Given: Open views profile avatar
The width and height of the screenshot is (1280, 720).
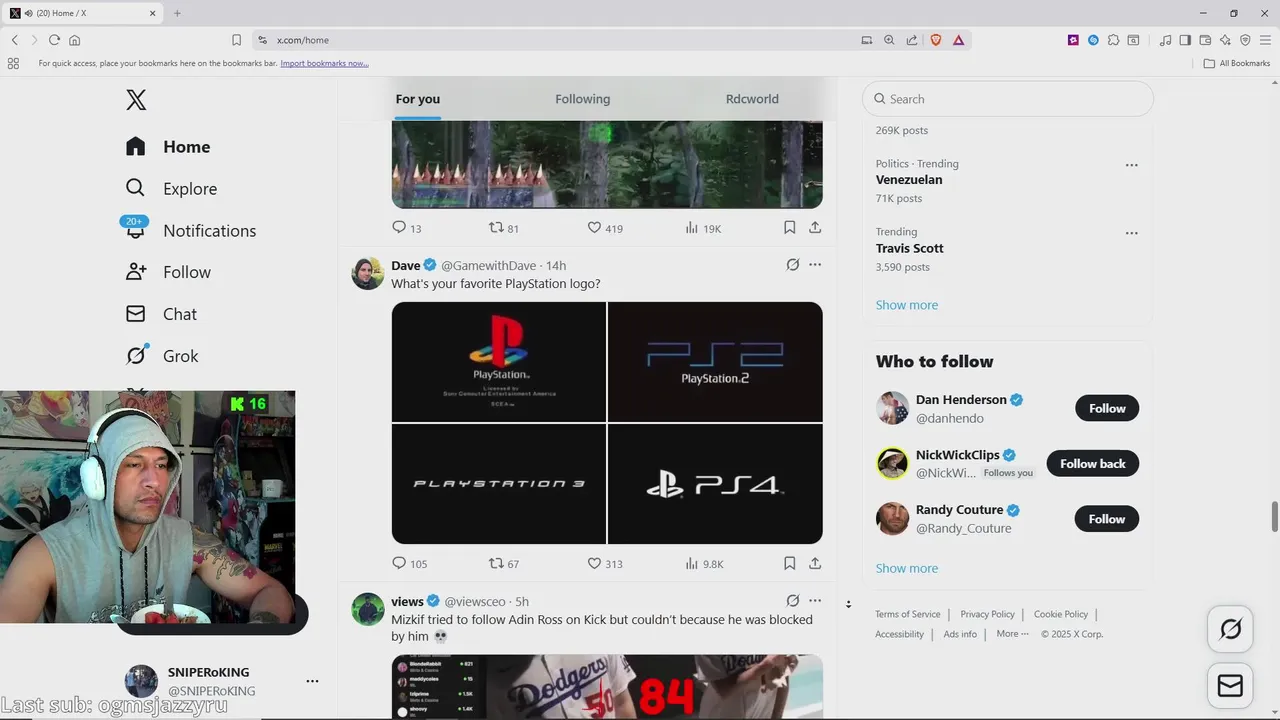Looking at the screenshot, I should click(x=368, y=609).
